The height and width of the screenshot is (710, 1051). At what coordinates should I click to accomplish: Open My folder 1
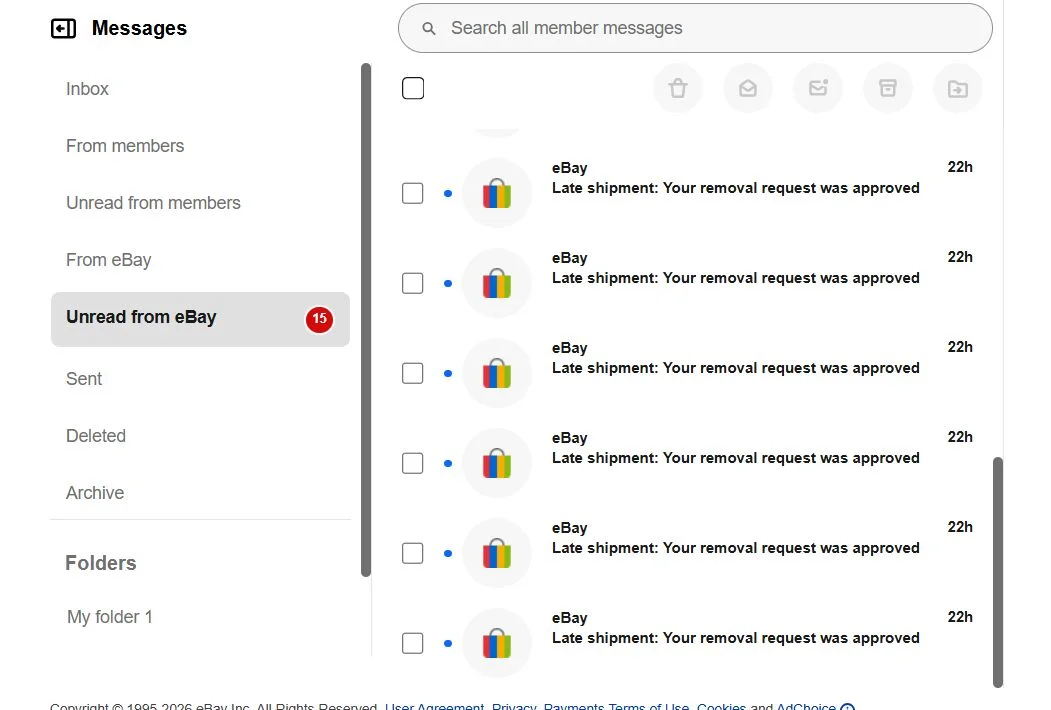(x=110, y=617)
